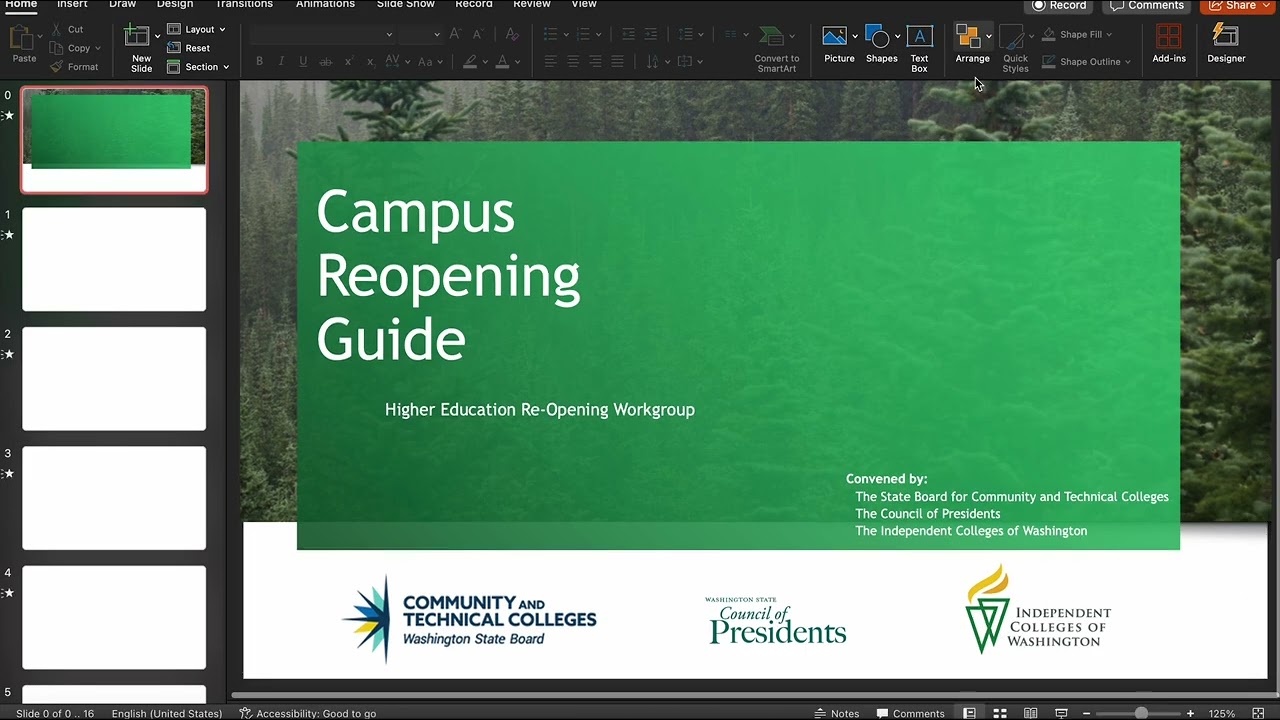Screen dimensions: 1280x720
Task: Clear all text formatting
Action: pyautogui.click(x=512, y=34)
